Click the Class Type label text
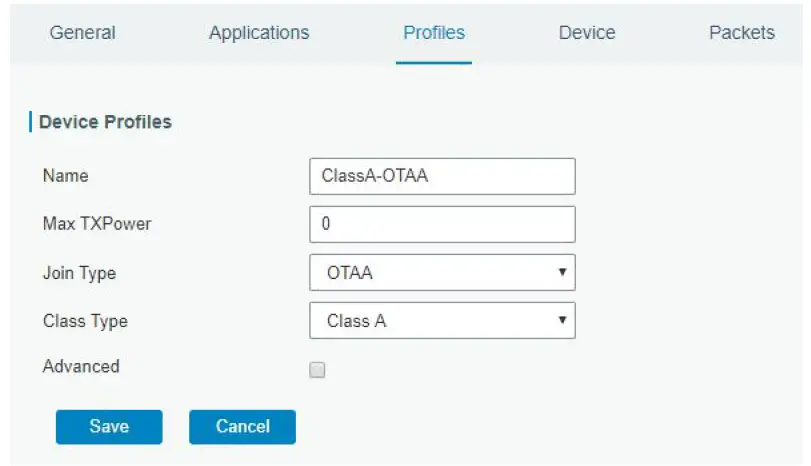The width and height of the screenshot is (811, 466). (85, 321)
